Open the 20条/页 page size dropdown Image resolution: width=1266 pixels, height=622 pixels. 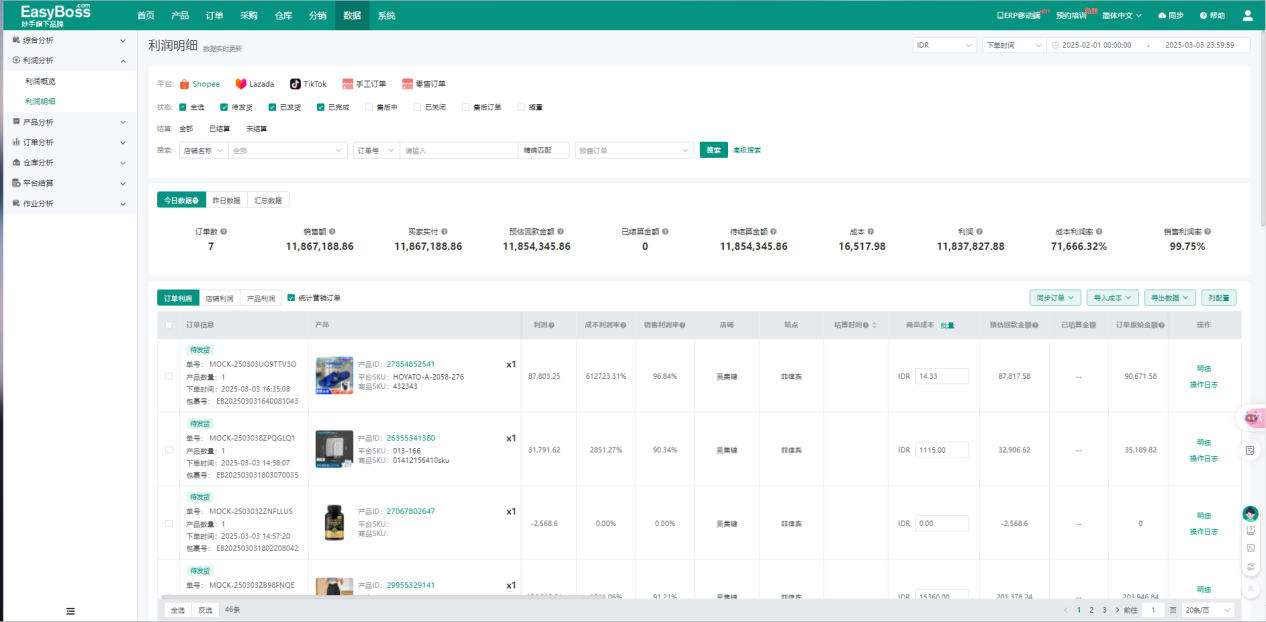coord(1207,610)
